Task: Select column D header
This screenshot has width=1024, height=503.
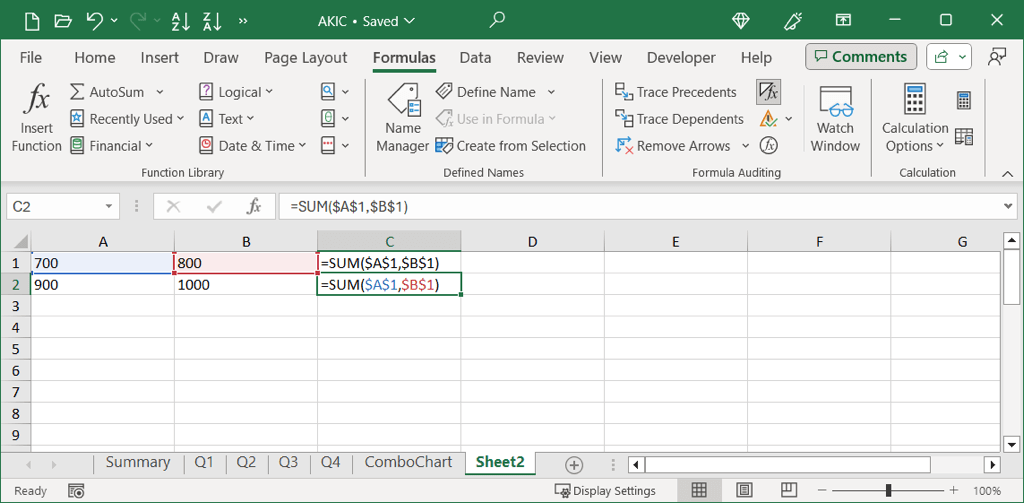Action: click(x=532, y=242)
